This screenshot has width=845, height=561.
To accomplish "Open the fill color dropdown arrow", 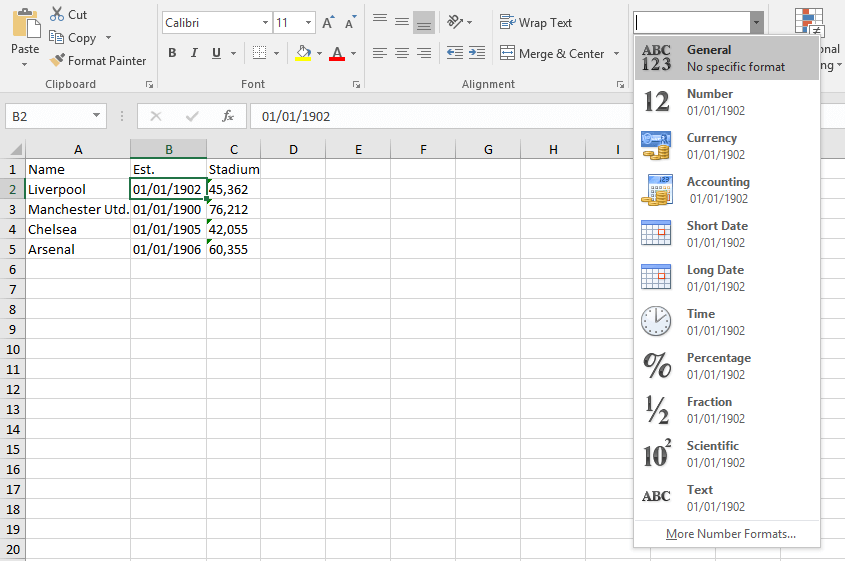I will click(320, 53).
